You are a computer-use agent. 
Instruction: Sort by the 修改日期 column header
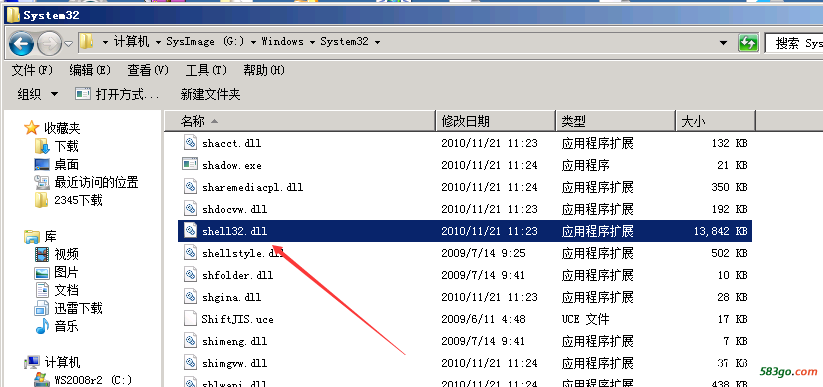click(495, 121)
